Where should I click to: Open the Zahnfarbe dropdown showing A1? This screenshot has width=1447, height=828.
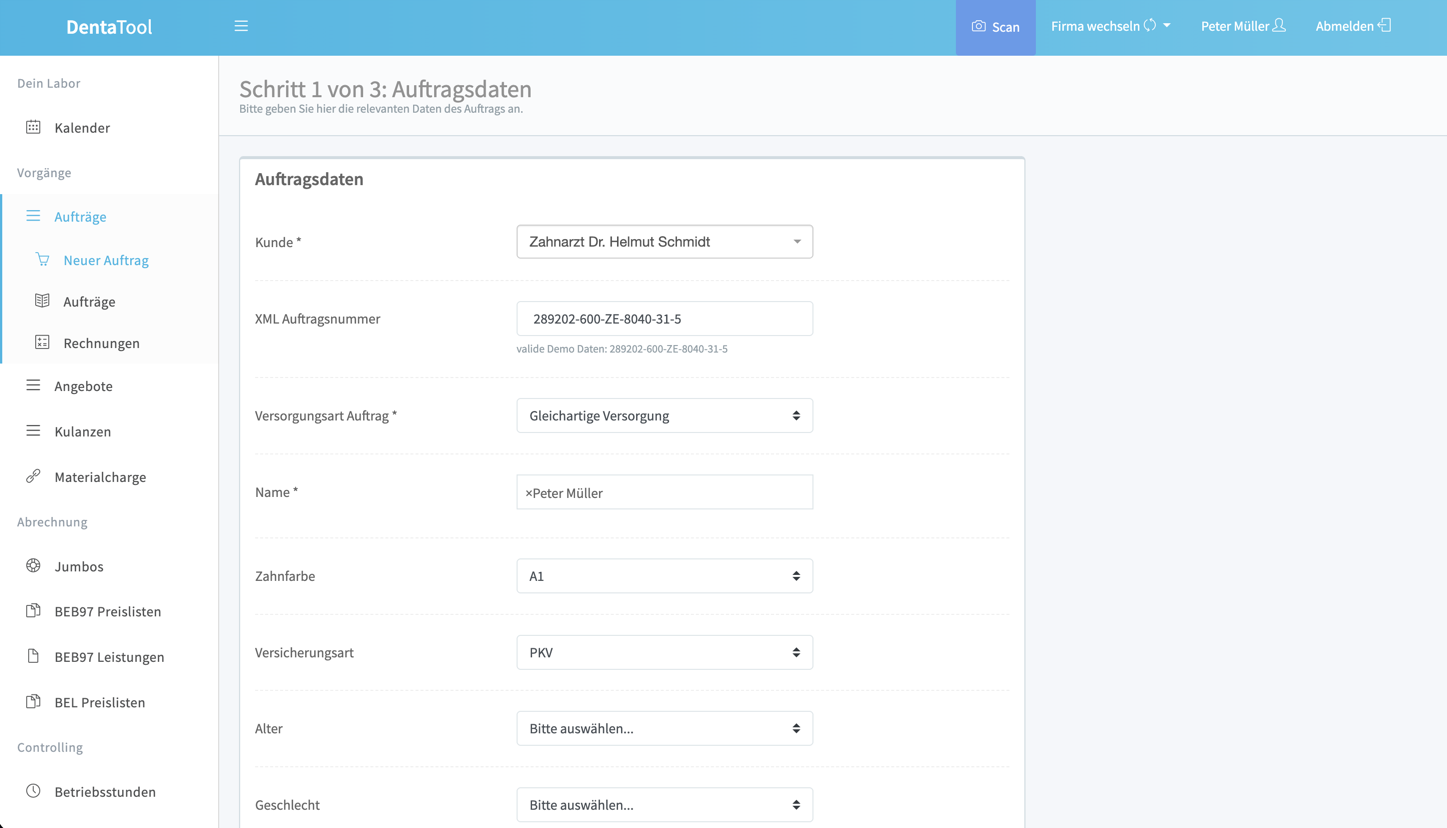664,576
